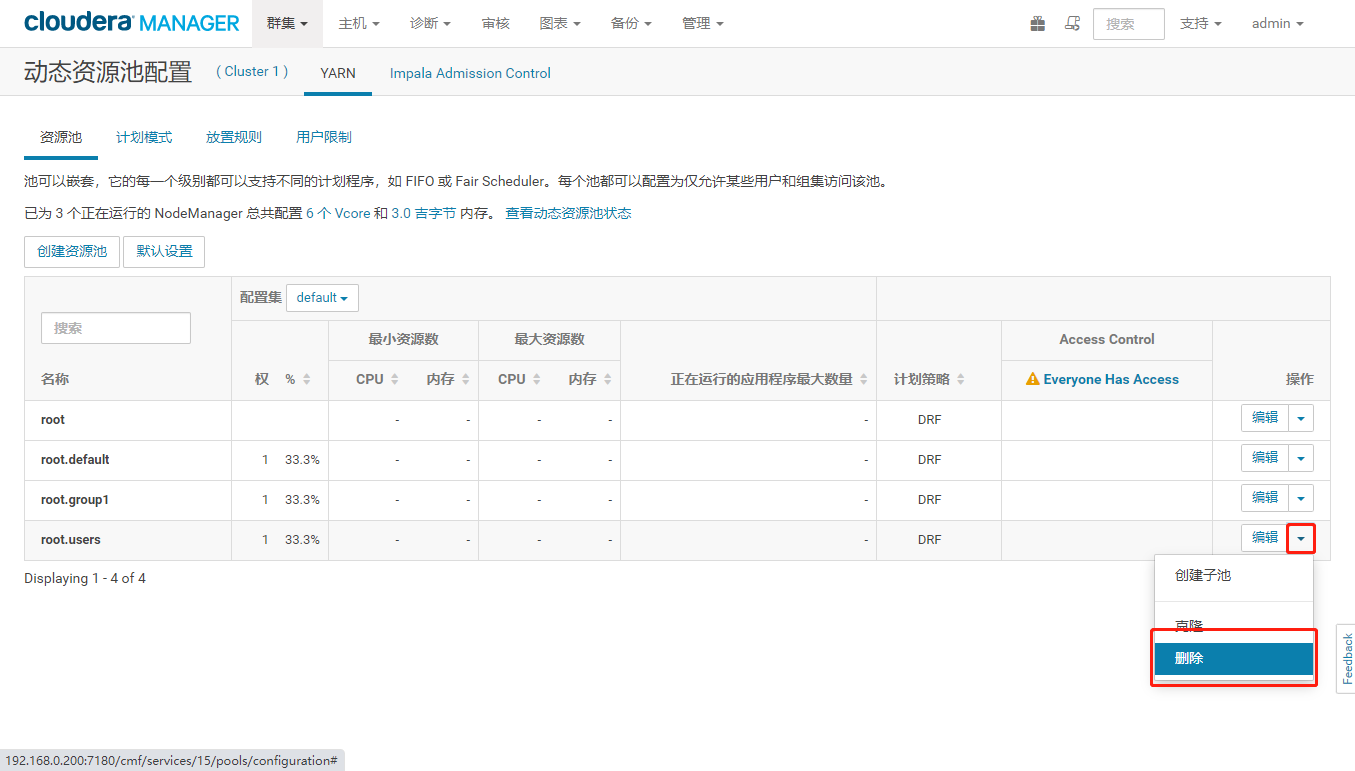Open the 配置集 default dropdown
The width and height of the screenshot is (1355, 771).
pyautogui.click(x=322, y=297)
